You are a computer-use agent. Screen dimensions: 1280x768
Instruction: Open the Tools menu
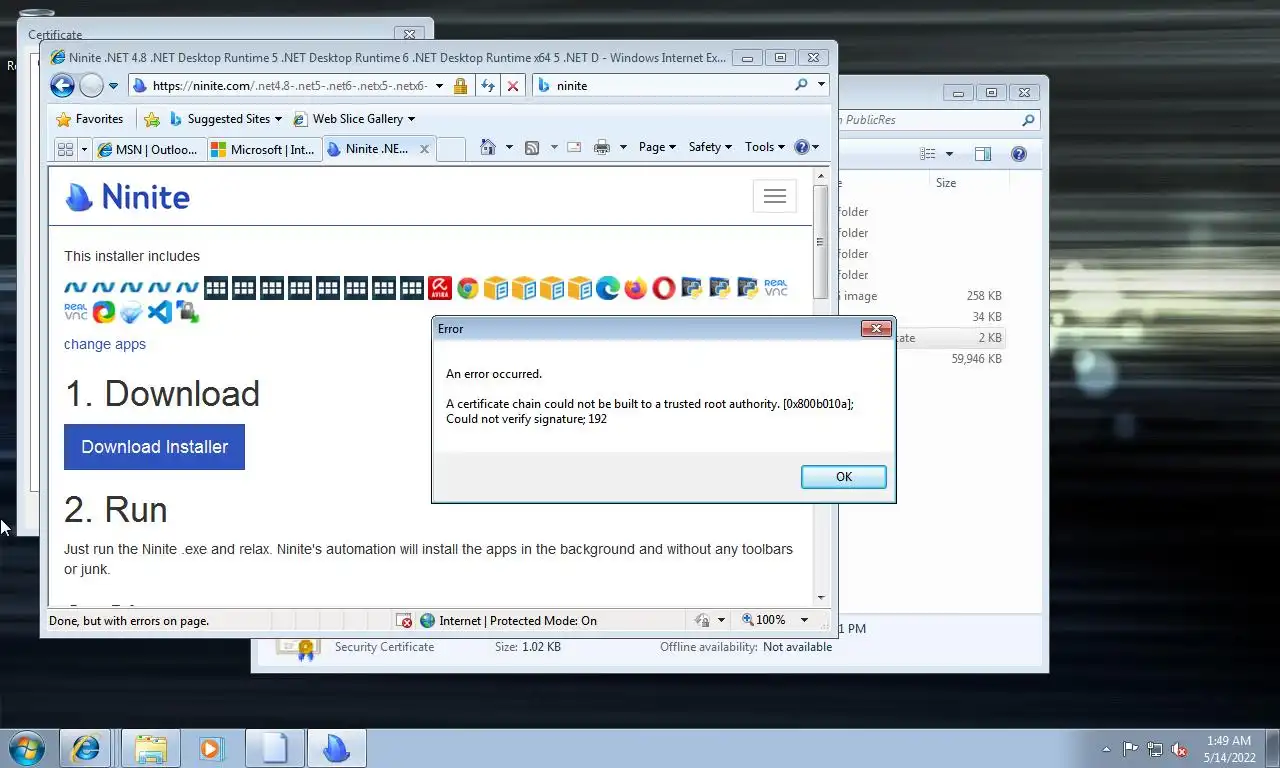(765, 147)
